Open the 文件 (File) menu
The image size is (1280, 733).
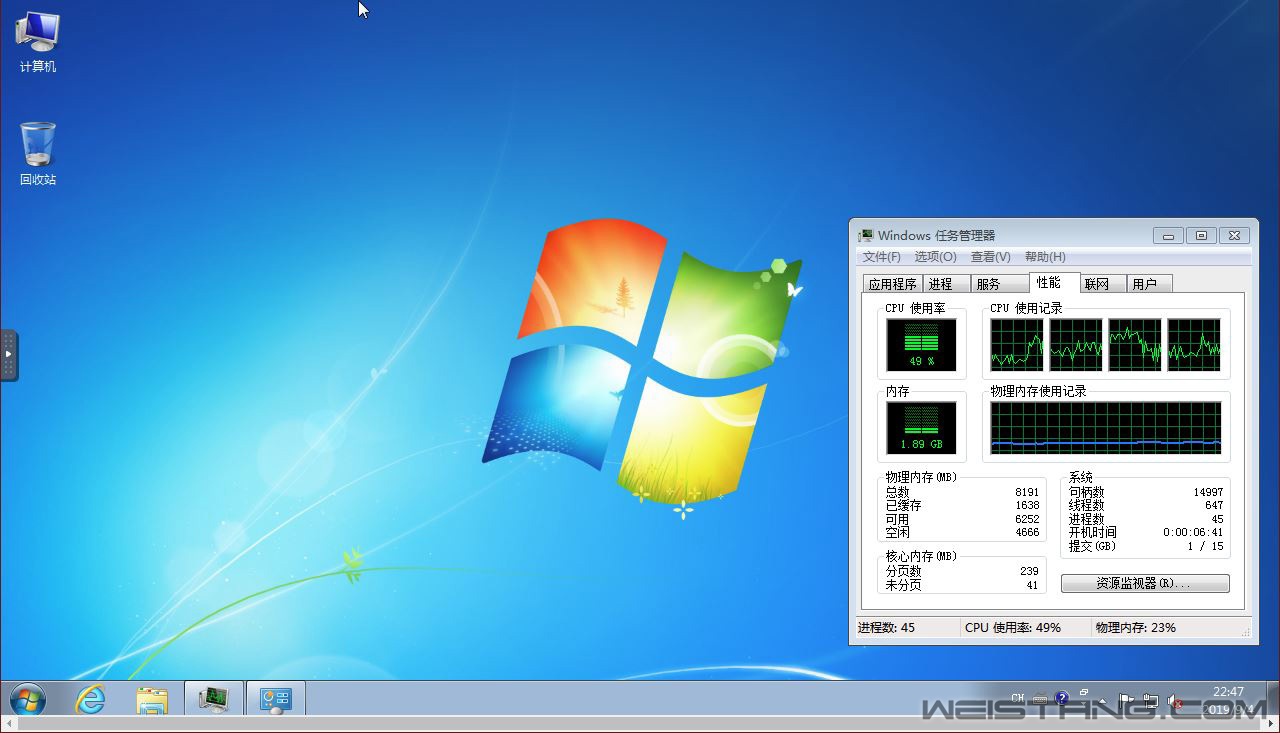click(x=880, y=257)
